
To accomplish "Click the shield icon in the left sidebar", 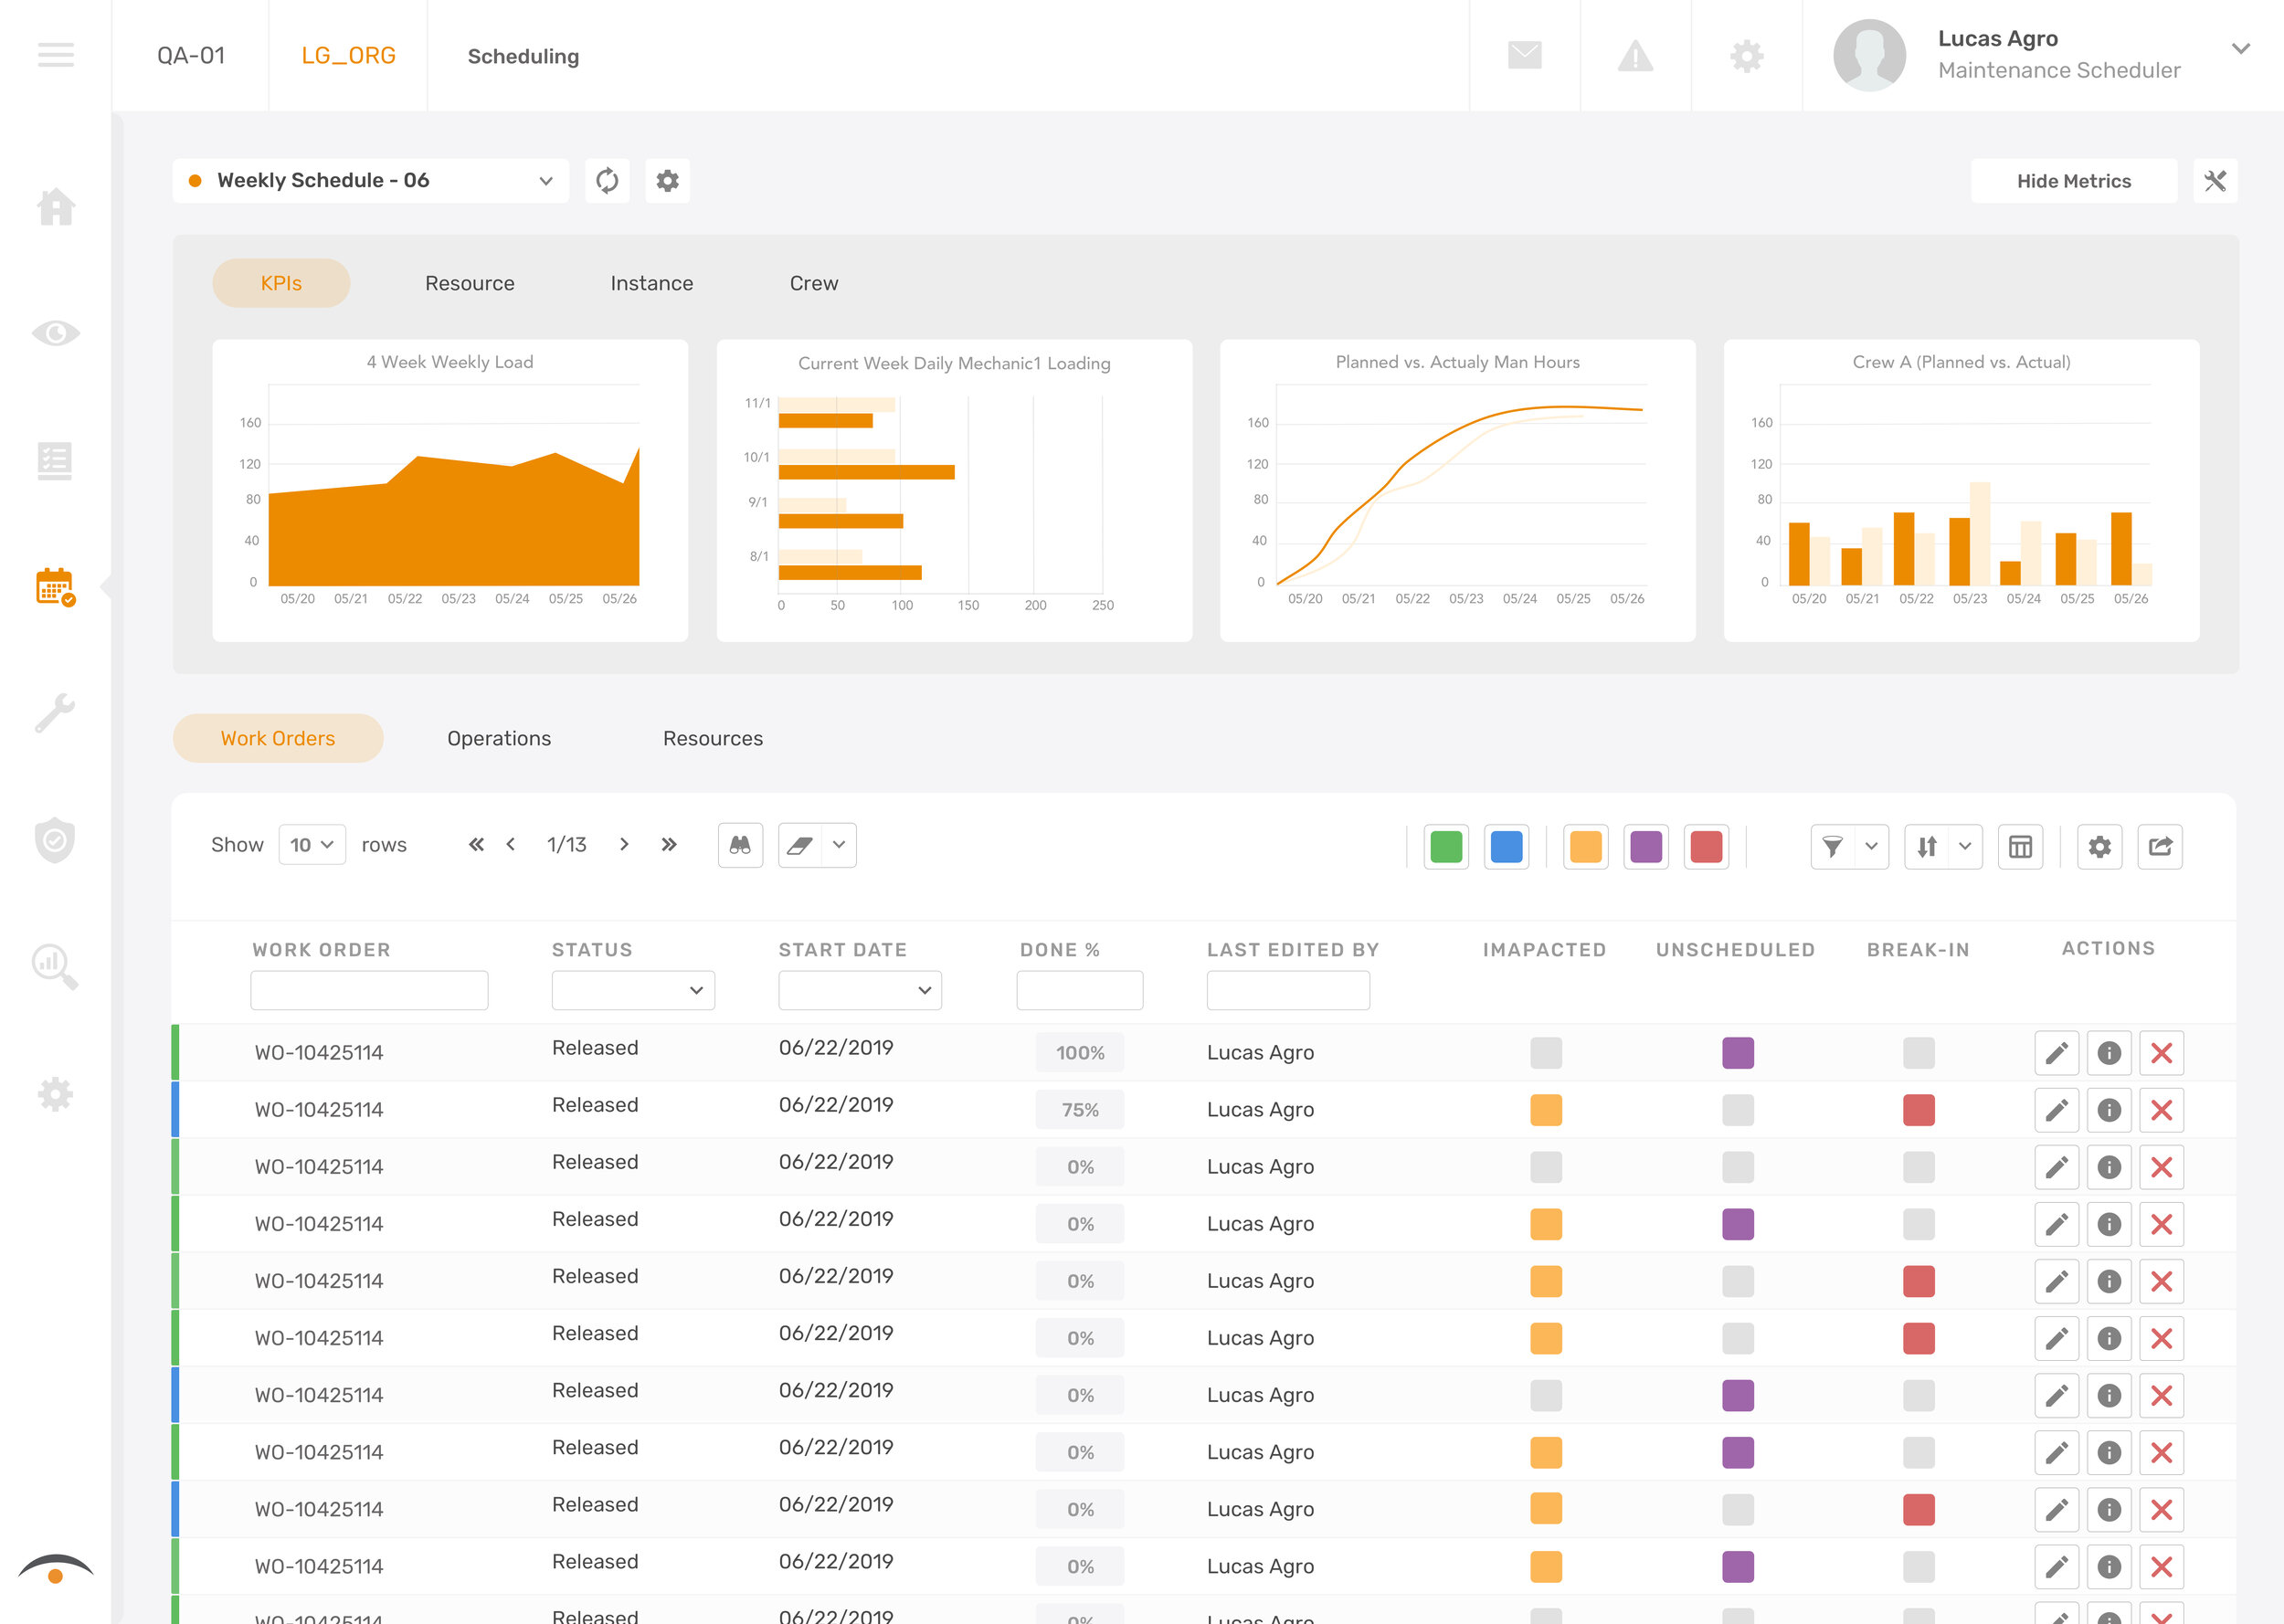I will tap(55, 840).
